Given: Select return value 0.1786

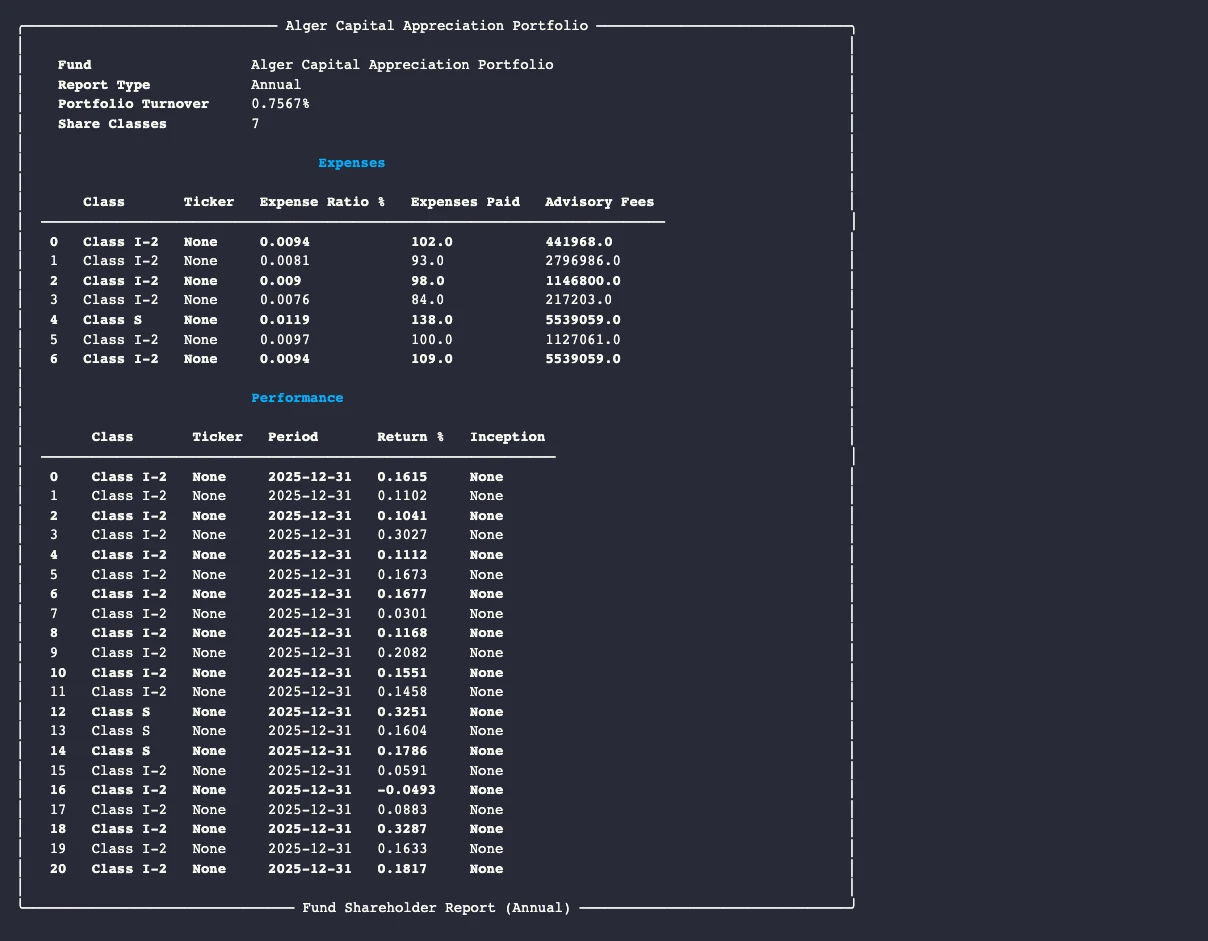Looking at the screenshot, I should 402,751.
